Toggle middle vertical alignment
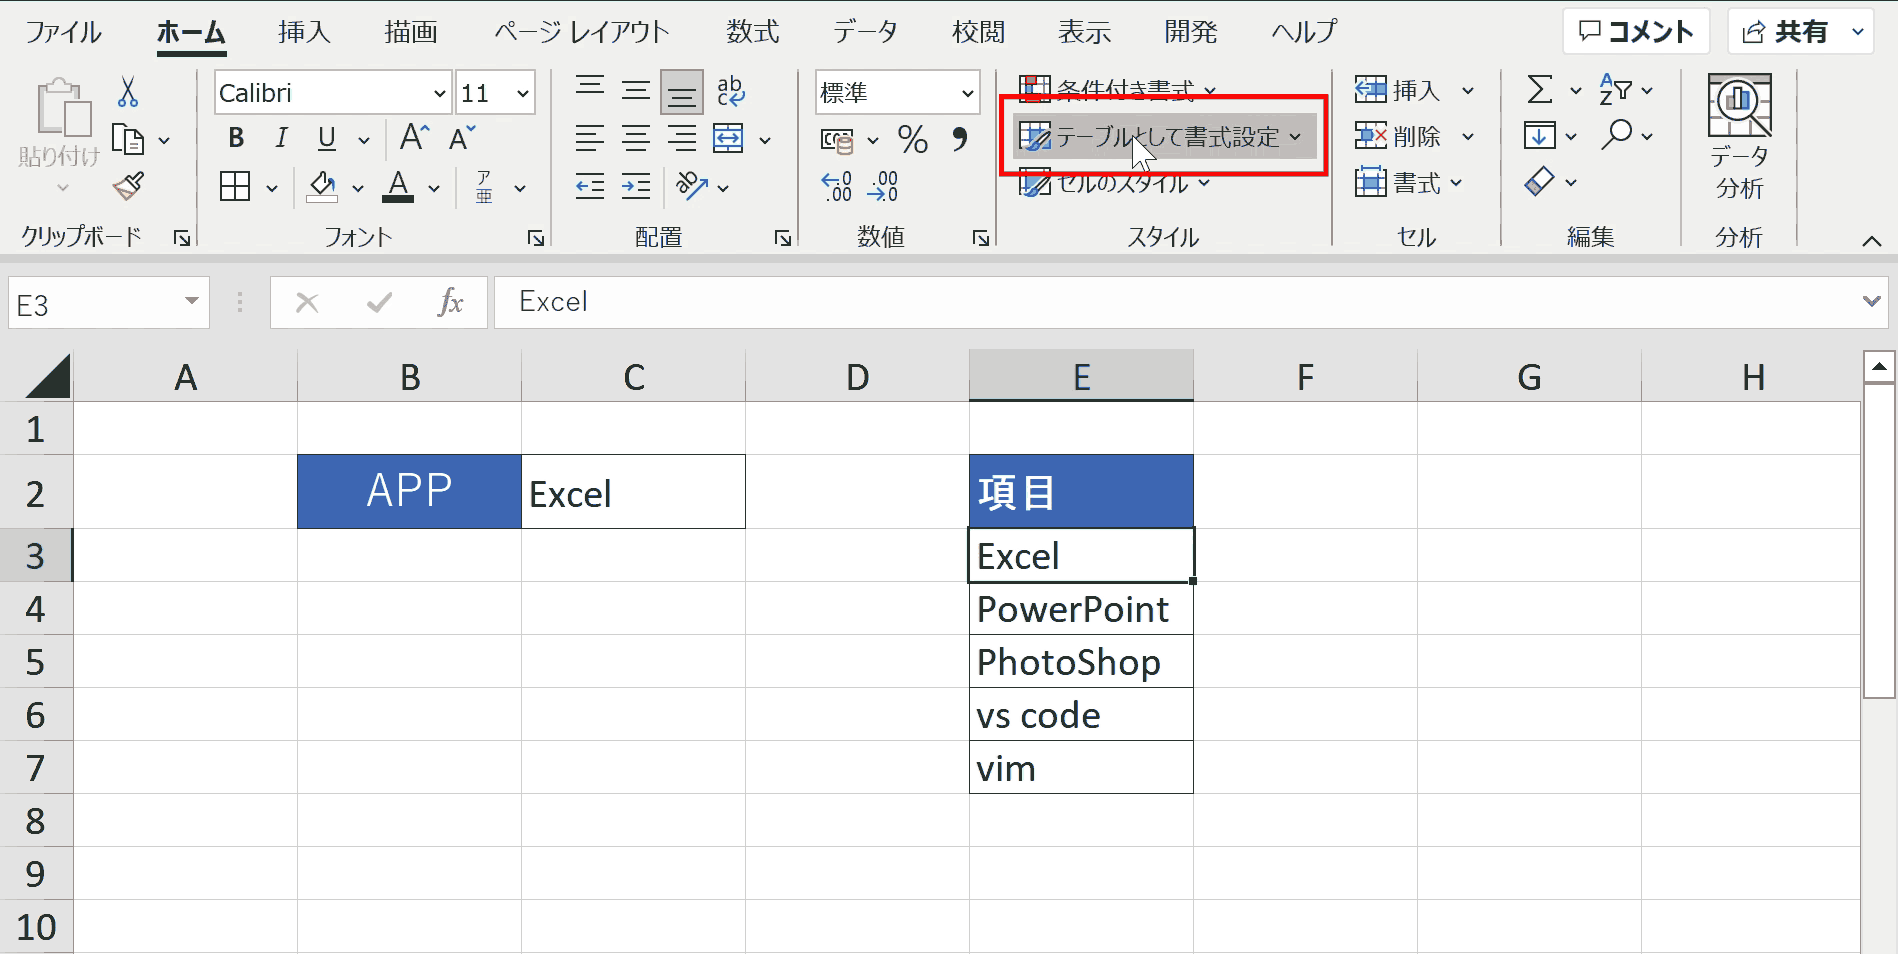The image size is (1898, 954). point(636,92)
